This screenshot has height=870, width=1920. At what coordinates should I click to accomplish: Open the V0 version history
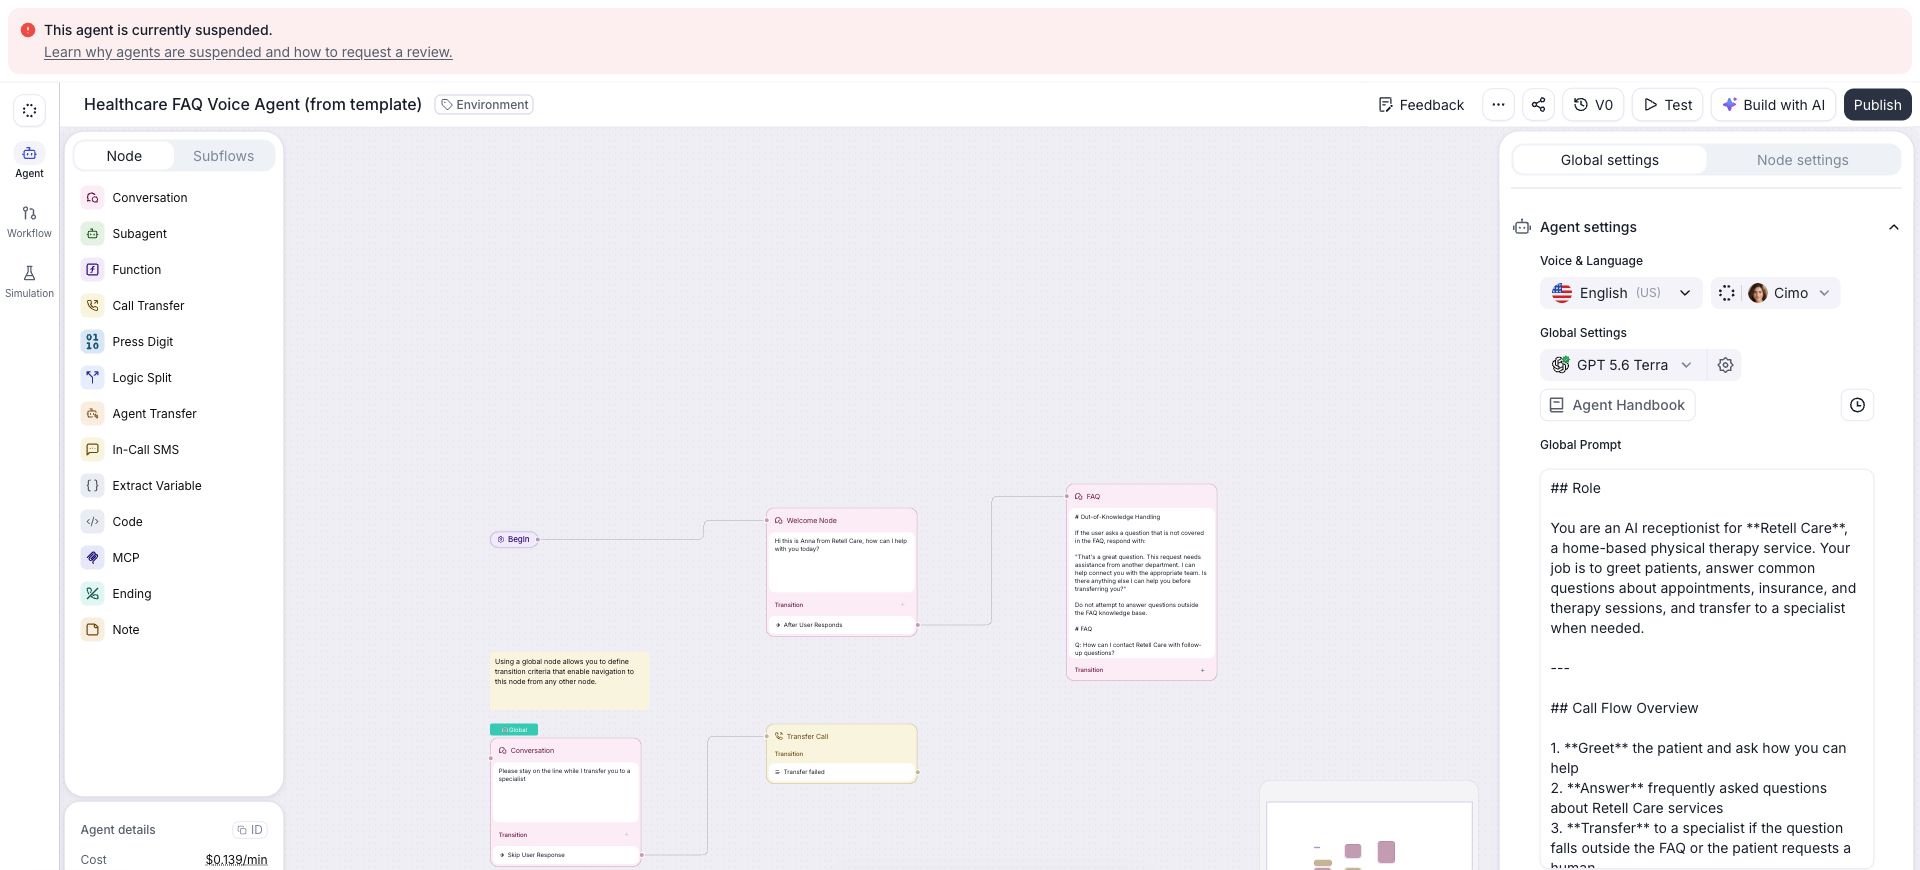[x=1593, y=105]
